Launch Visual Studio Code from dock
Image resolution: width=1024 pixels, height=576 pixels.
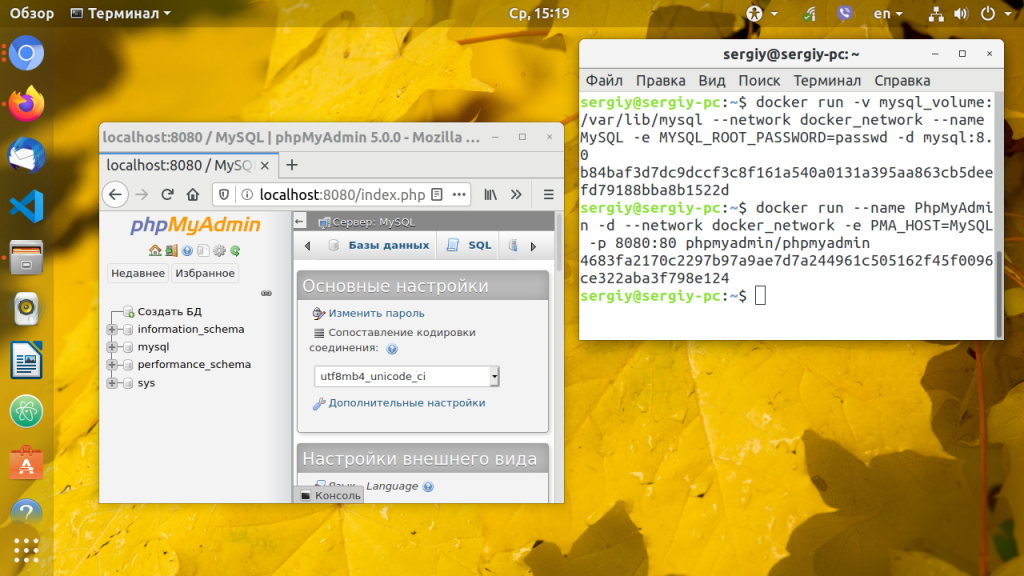pyautogui.click(x=26, y=206)
